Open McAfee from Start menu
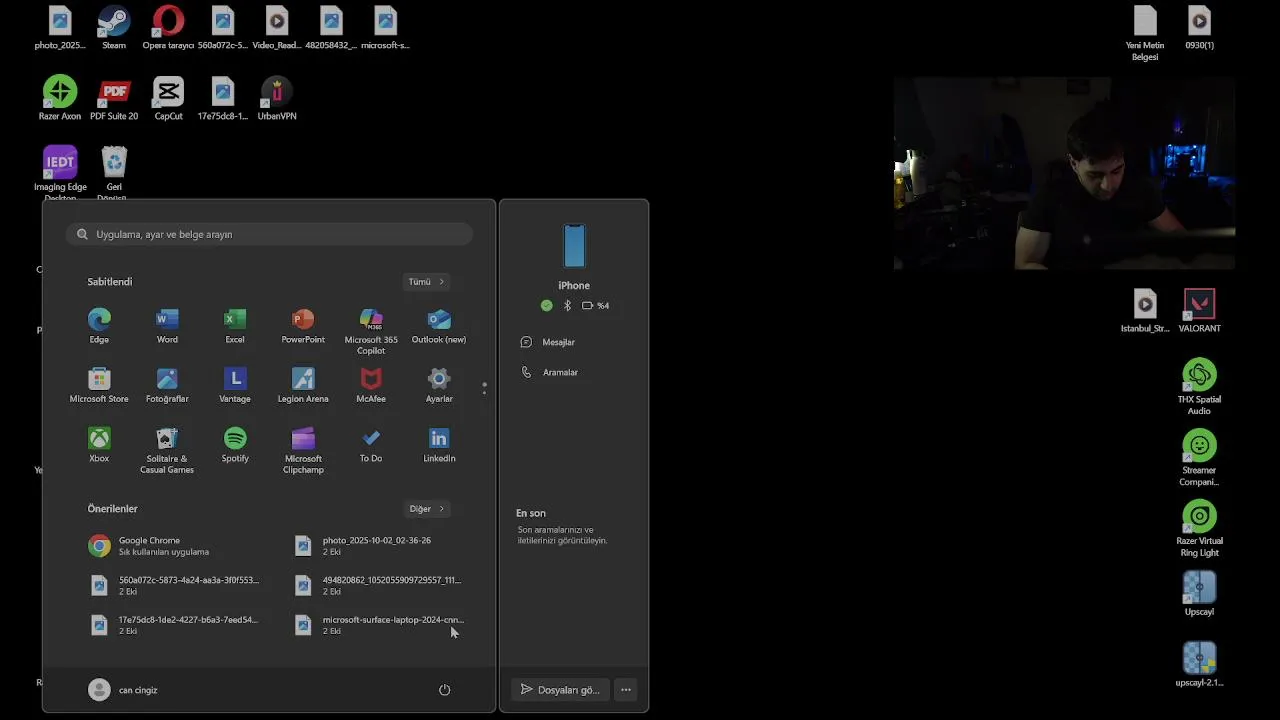 [x=371, y=386]
